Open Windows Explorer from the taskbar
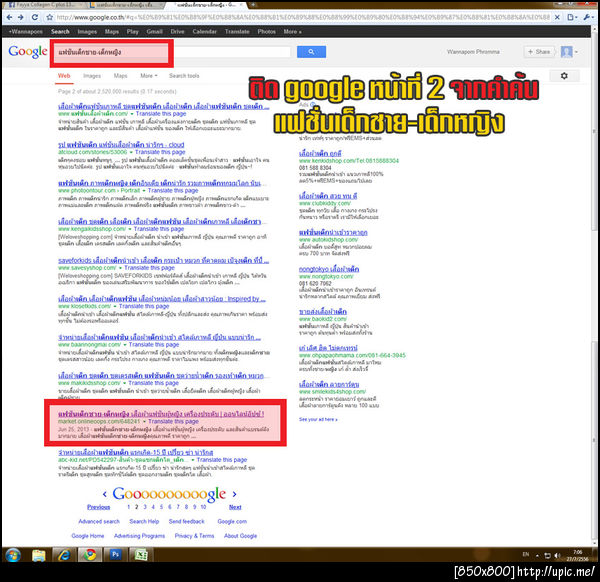Viewport: 600px width, 582px height. (39, 555)
